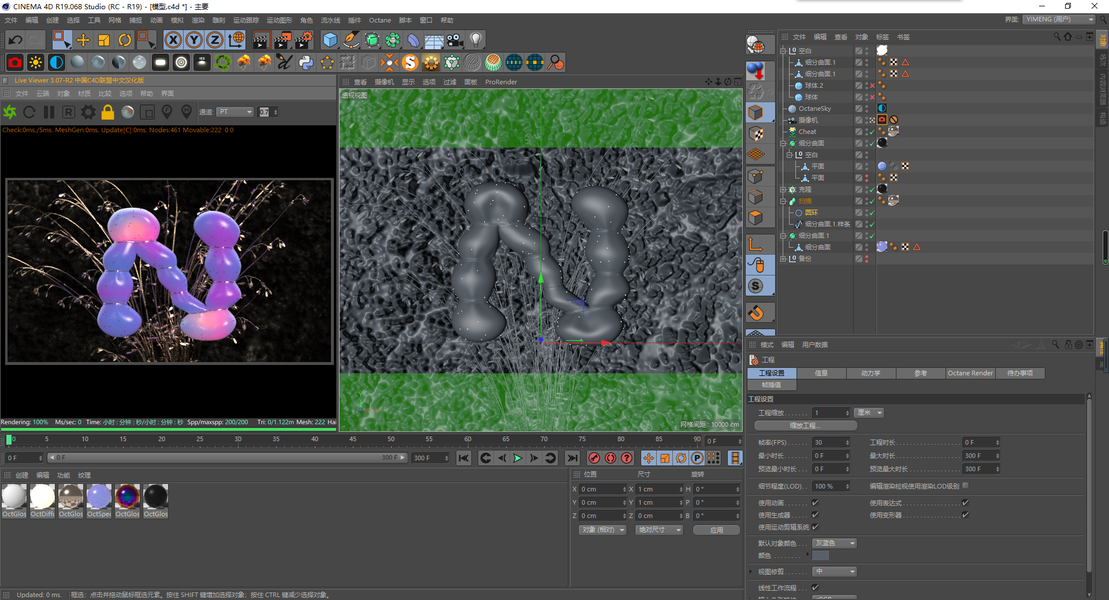Click the Octane red camera icon

click(15, 63)
